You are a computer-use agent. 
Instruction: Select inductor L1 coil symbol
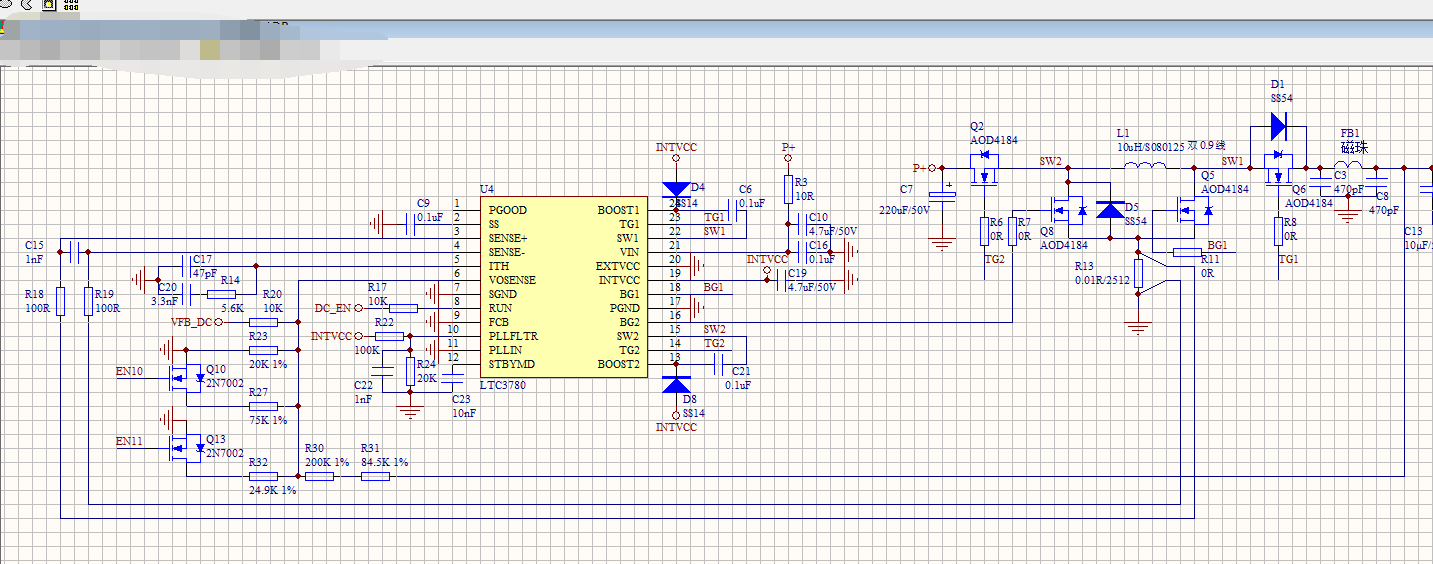tap(1145, 166)
